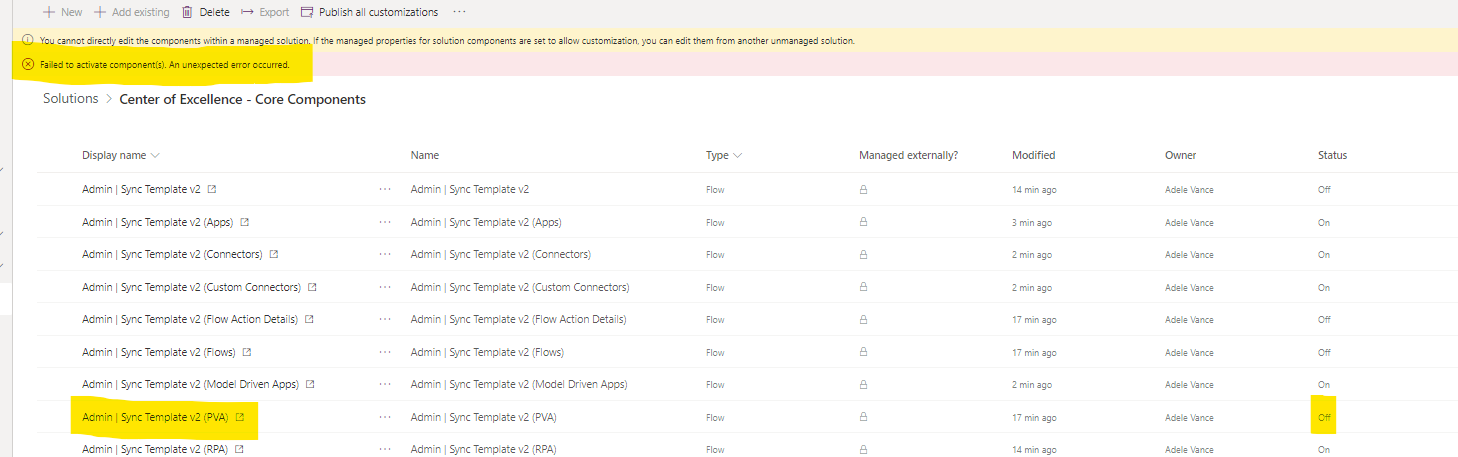Click the Modified column header
Screen dimensions: 1458x457
1033,155
